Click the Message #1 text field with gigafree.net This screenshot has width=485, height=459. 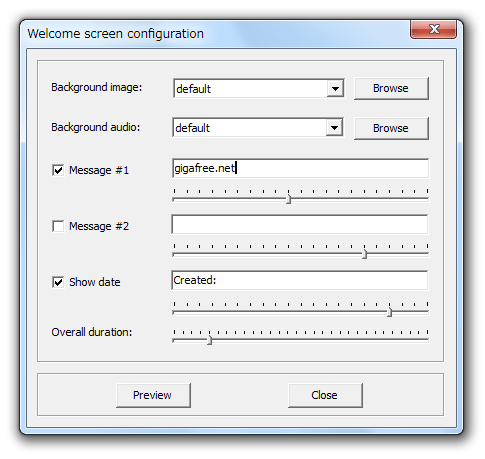(300, 168)
